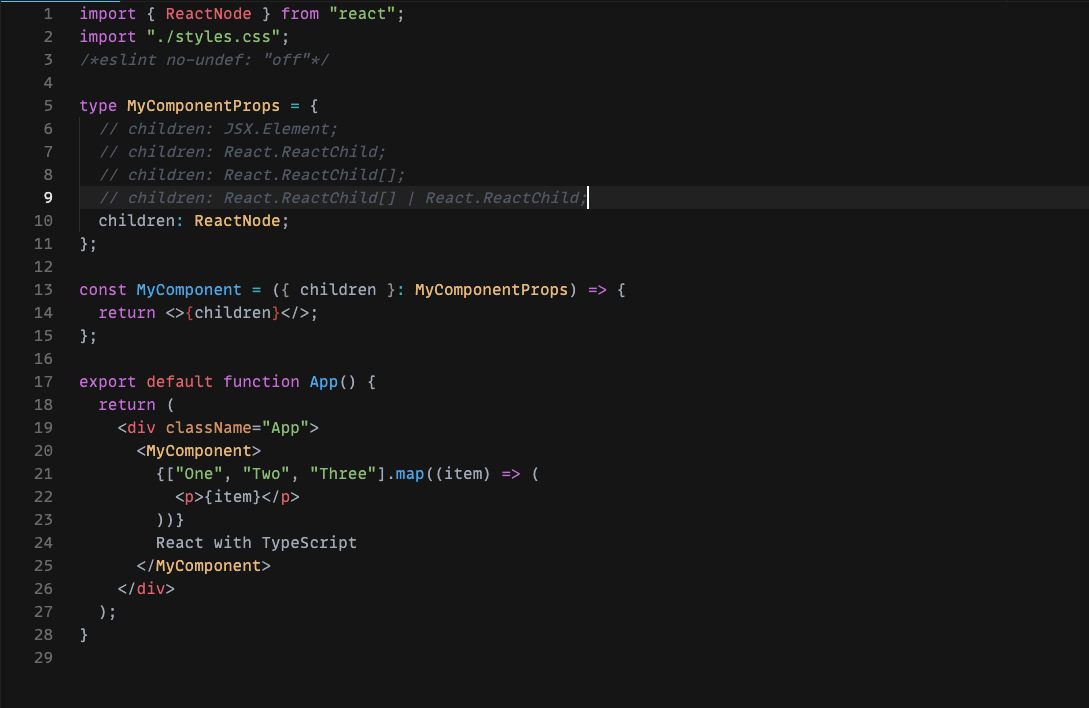Click the string "Two" on line 21

coord(265,473)
